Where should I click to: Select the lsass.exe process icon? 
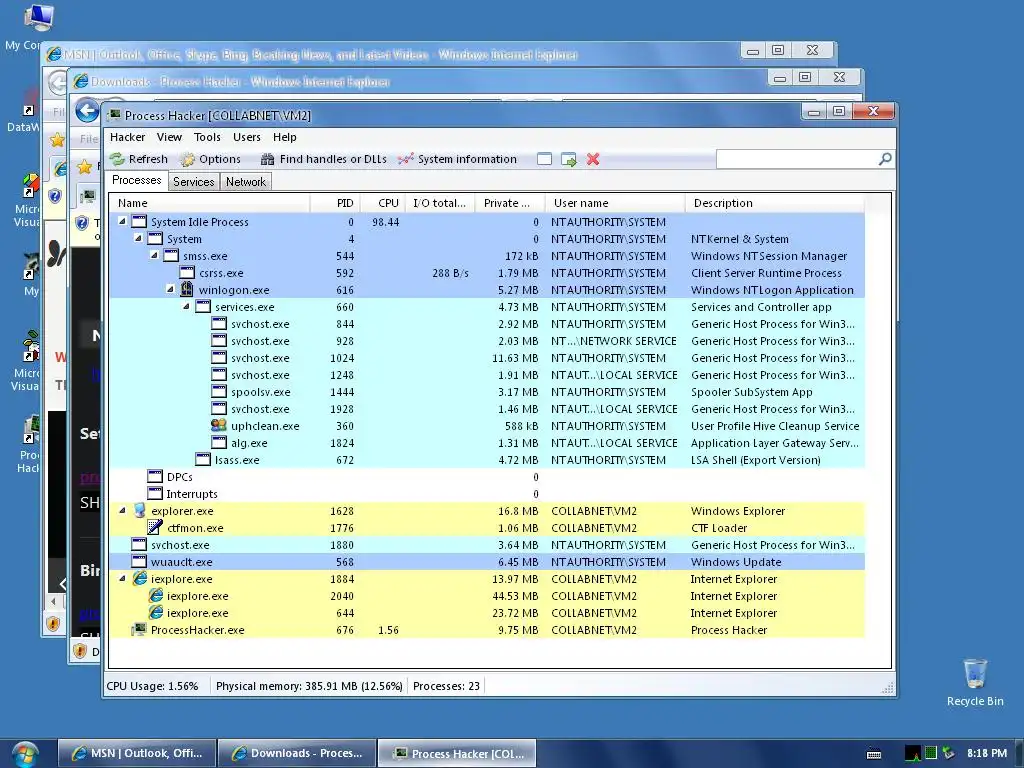tap(203, 459)
